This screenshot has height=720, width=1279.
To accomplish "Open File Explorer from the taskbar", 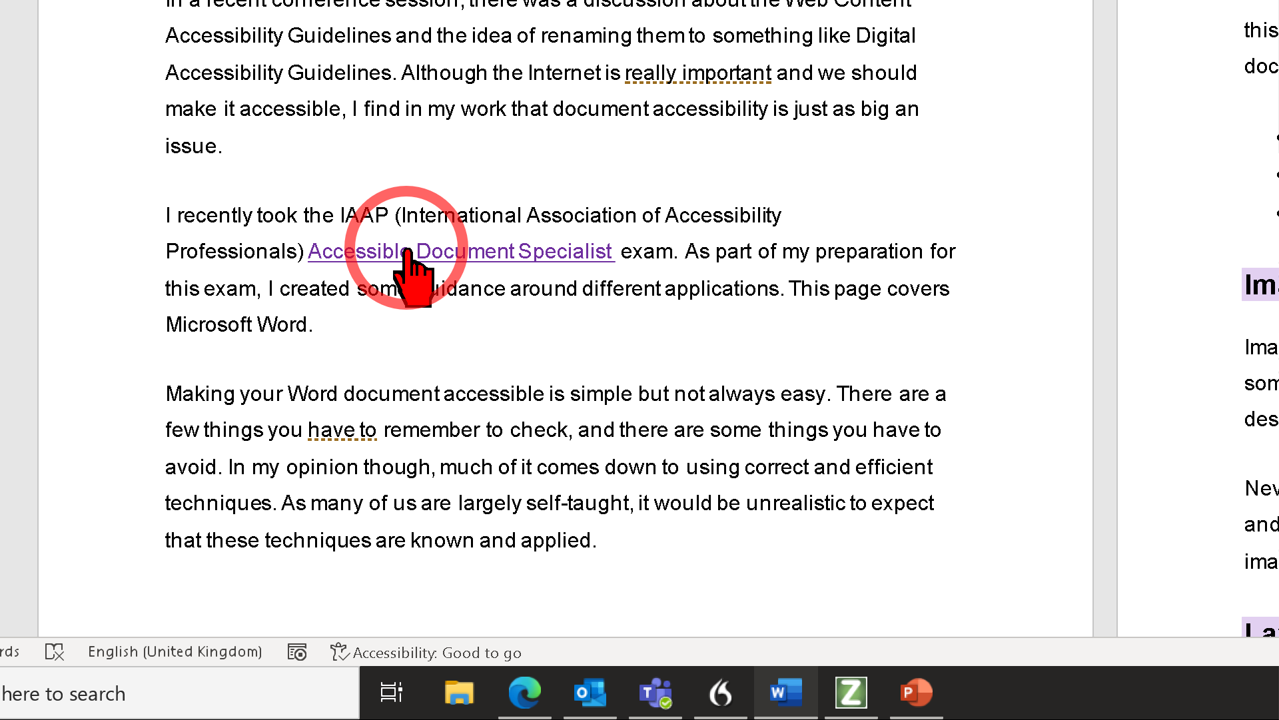I will click(x=459, y=692).
